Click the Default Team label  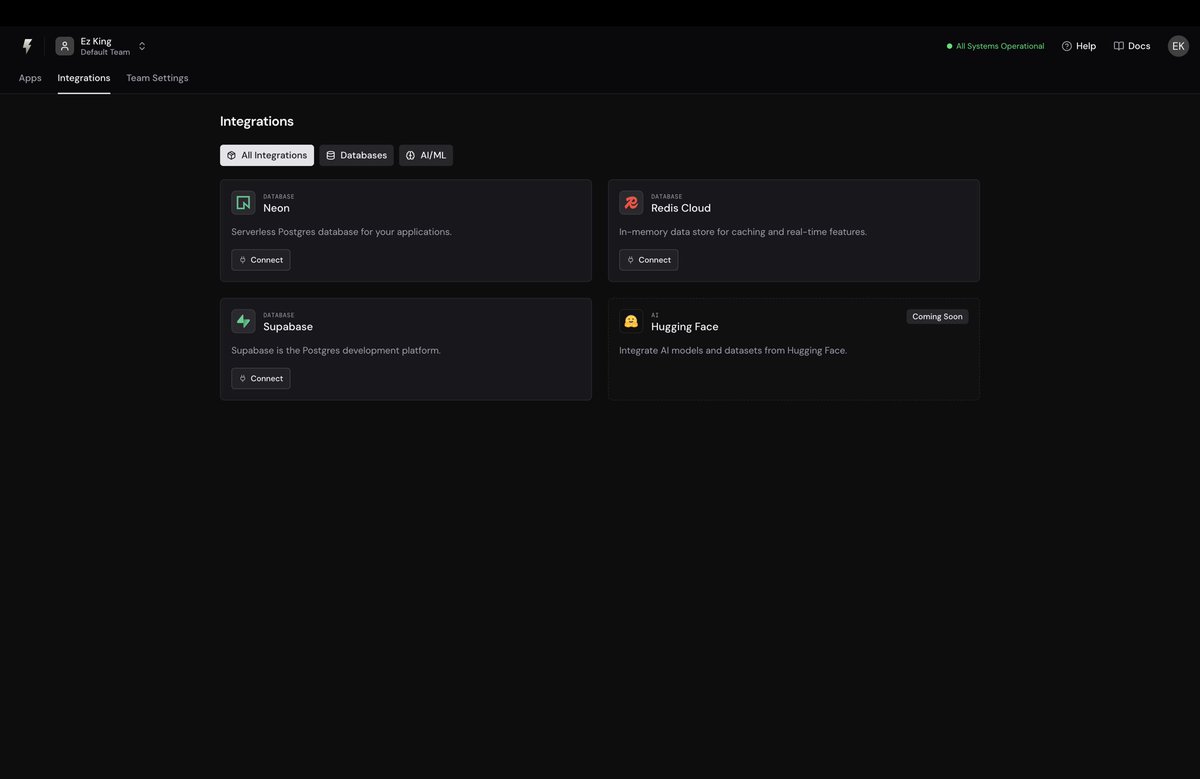pos(105,52)
